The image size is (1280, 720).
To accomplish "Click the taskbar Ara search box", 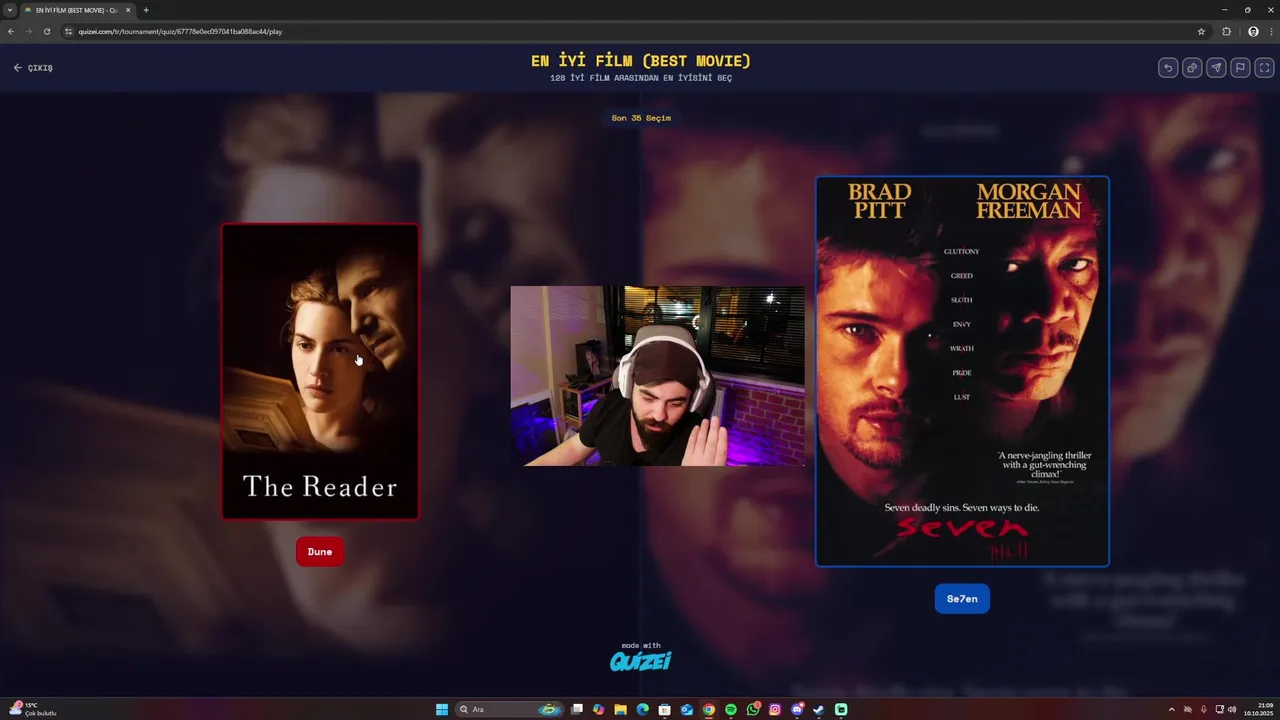I will coord(509,709).
